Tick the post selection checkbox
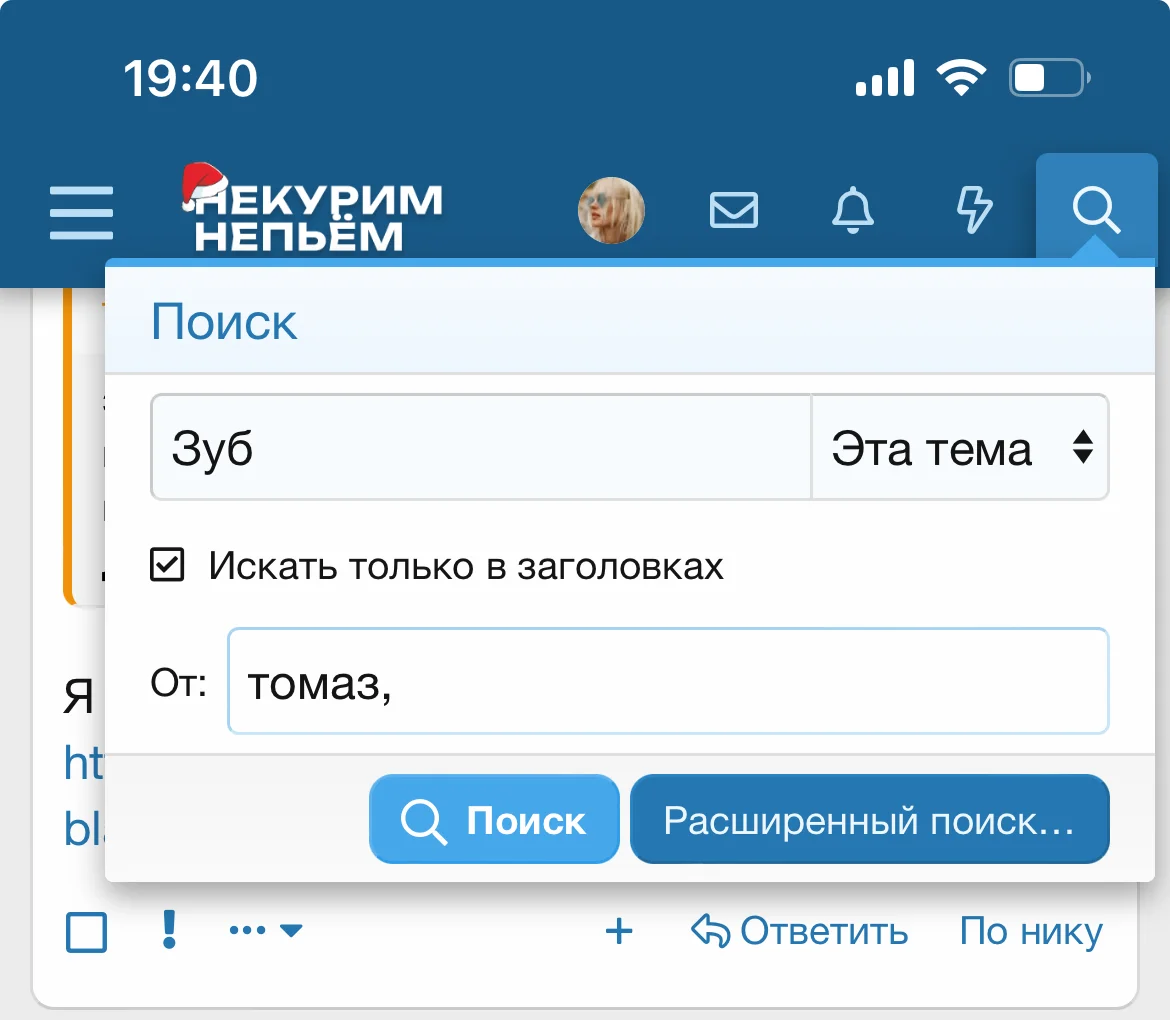This screenshot has height=1020, width=1170. [x=87, y=933]
